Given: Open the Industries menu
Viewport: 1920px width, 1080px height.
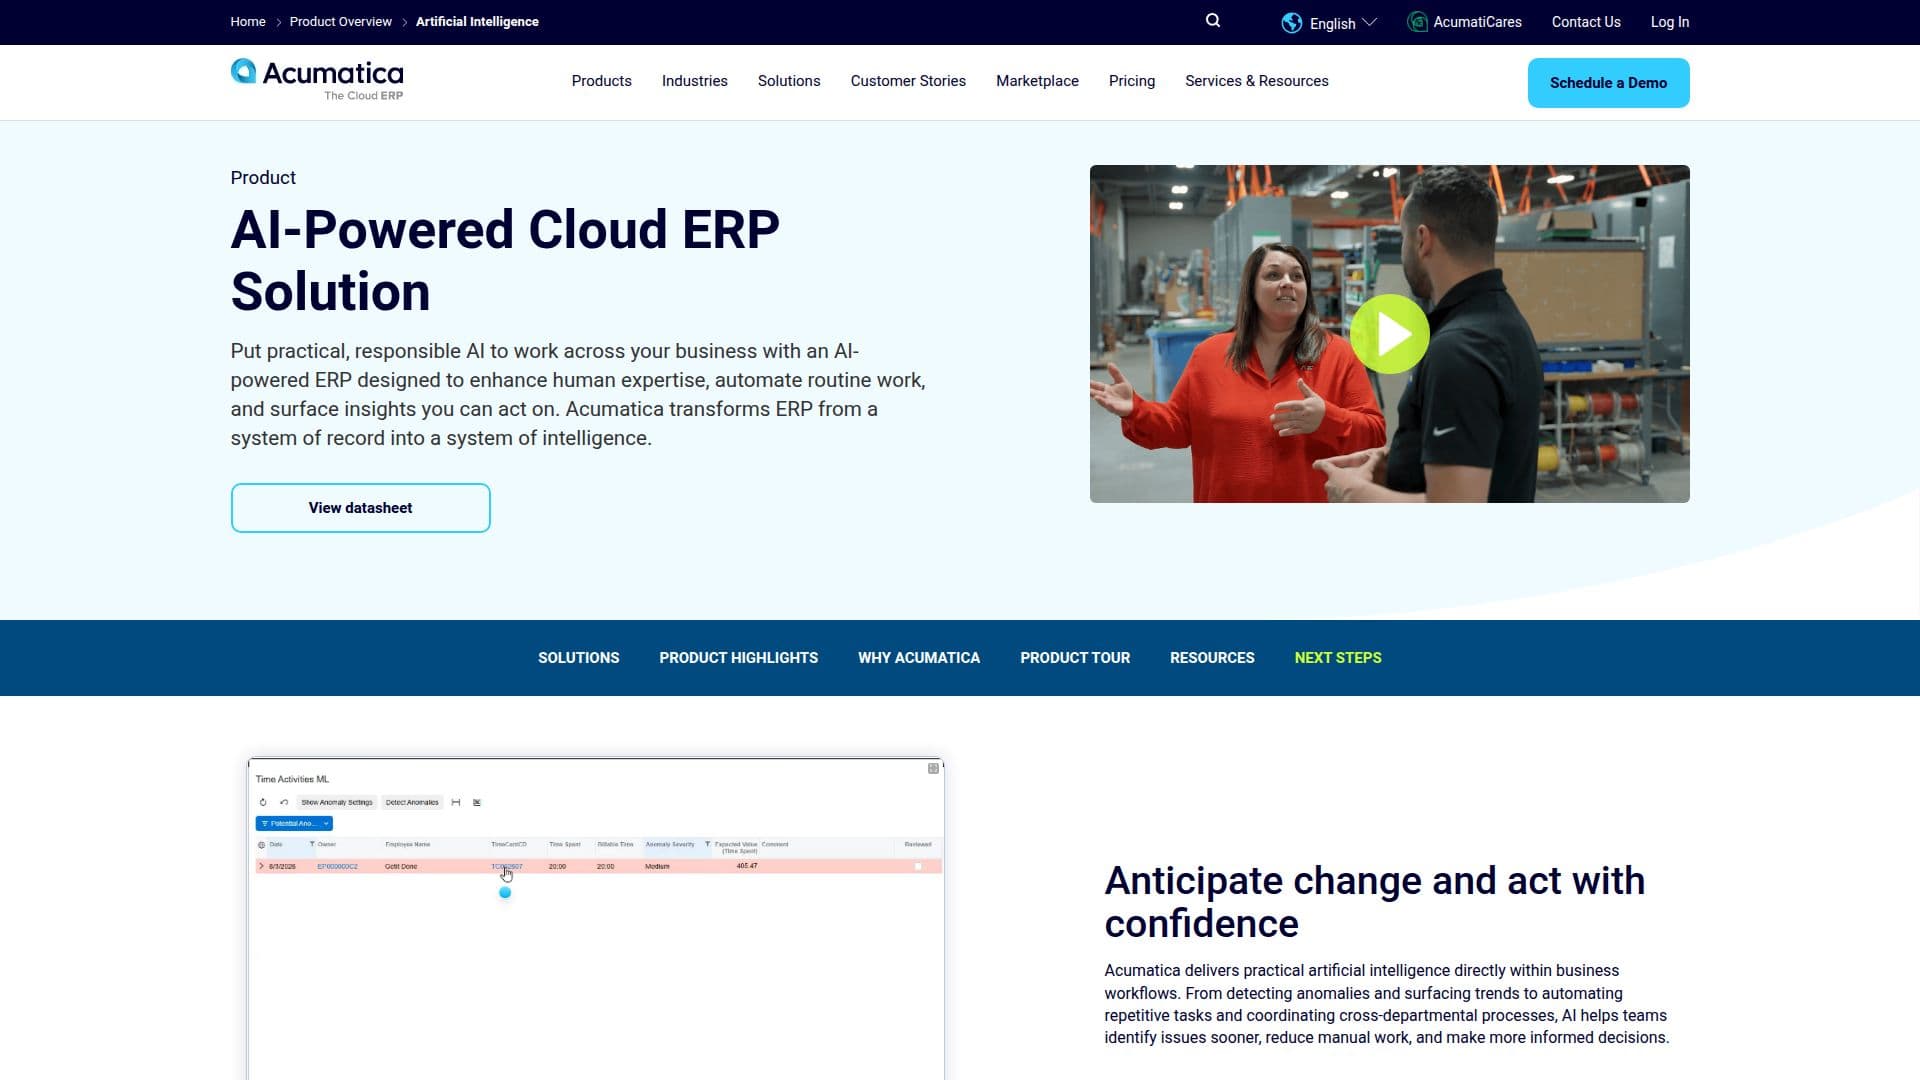Looking at the screenshot, I should point(694,81).
